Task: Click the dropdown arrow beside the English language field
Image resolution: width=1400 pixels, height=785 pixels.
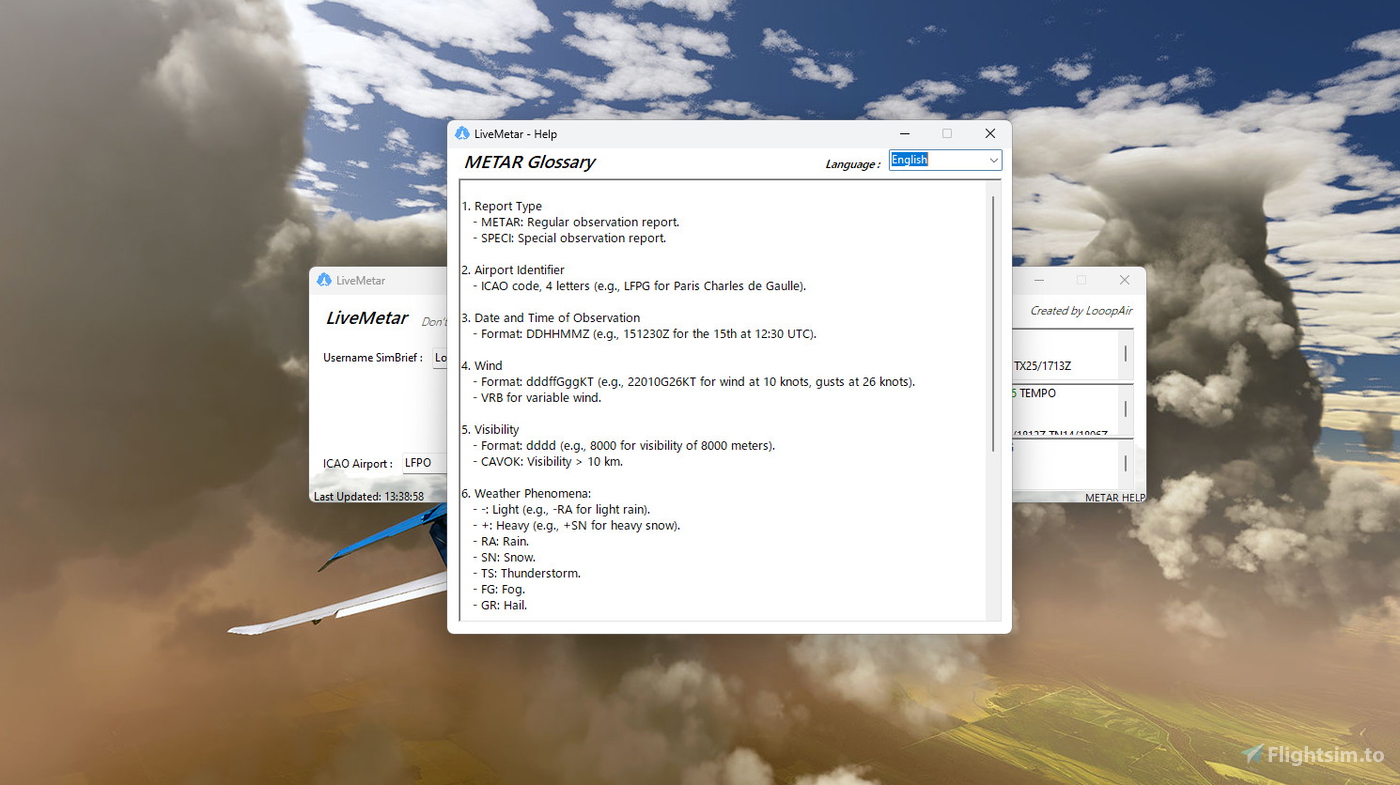Action: (x=995, y=160)
